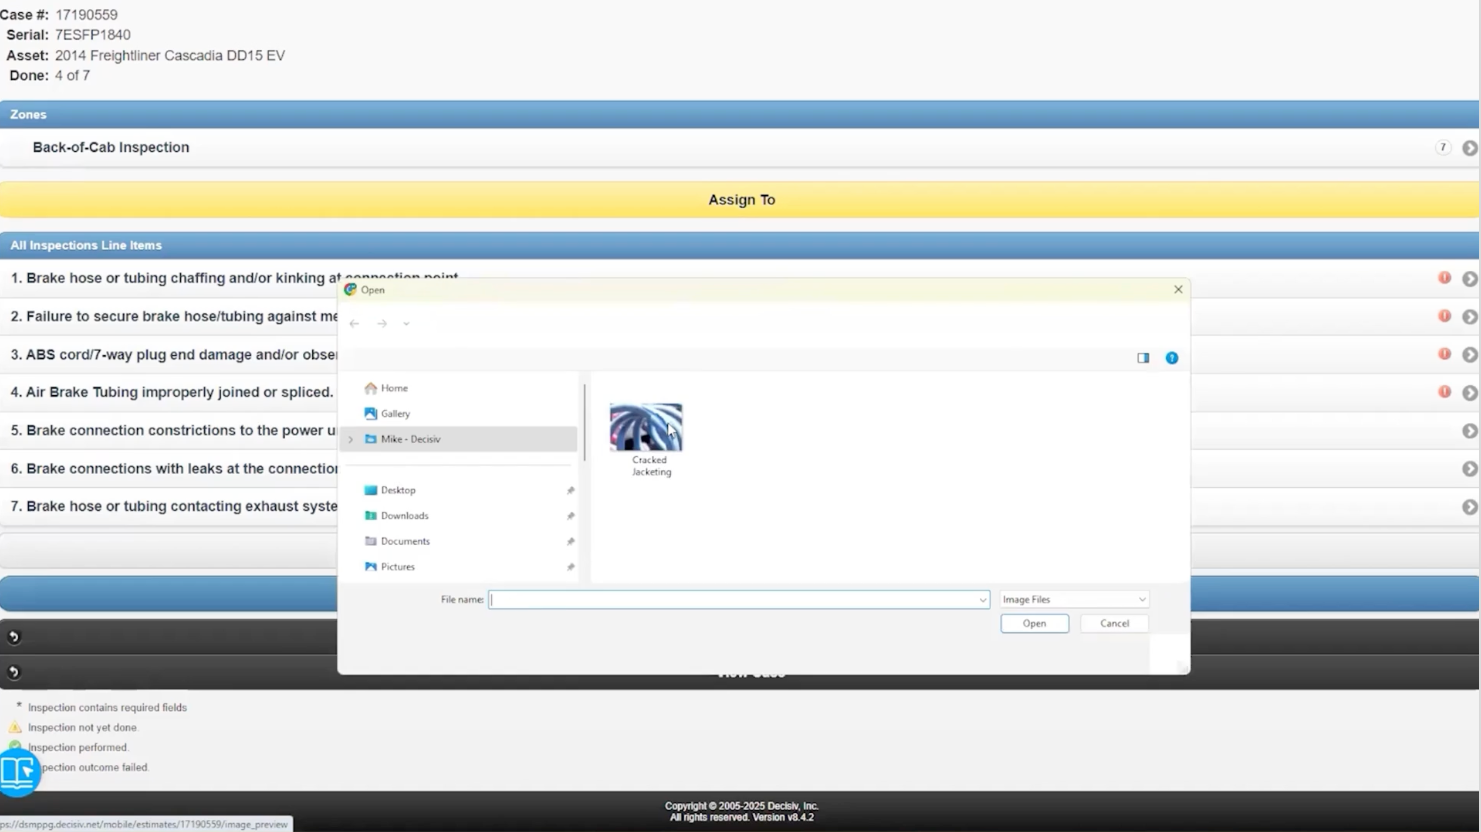This screenshot has height=832, width=1481.
Task: Click the blue help icon in the Open dialog
Action: pos(1171,357)
